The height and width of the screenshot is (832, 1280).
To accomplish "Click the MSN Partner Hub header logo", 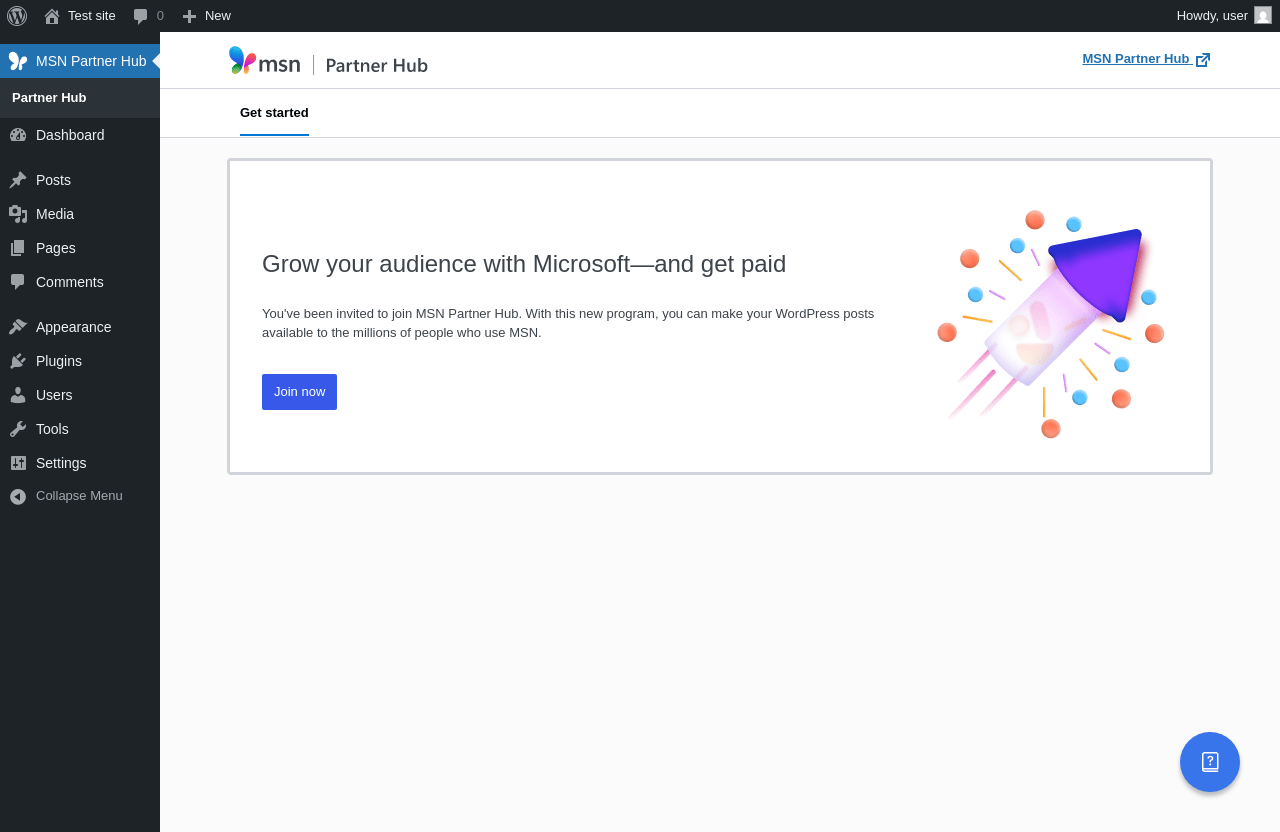I will [328, 63].
